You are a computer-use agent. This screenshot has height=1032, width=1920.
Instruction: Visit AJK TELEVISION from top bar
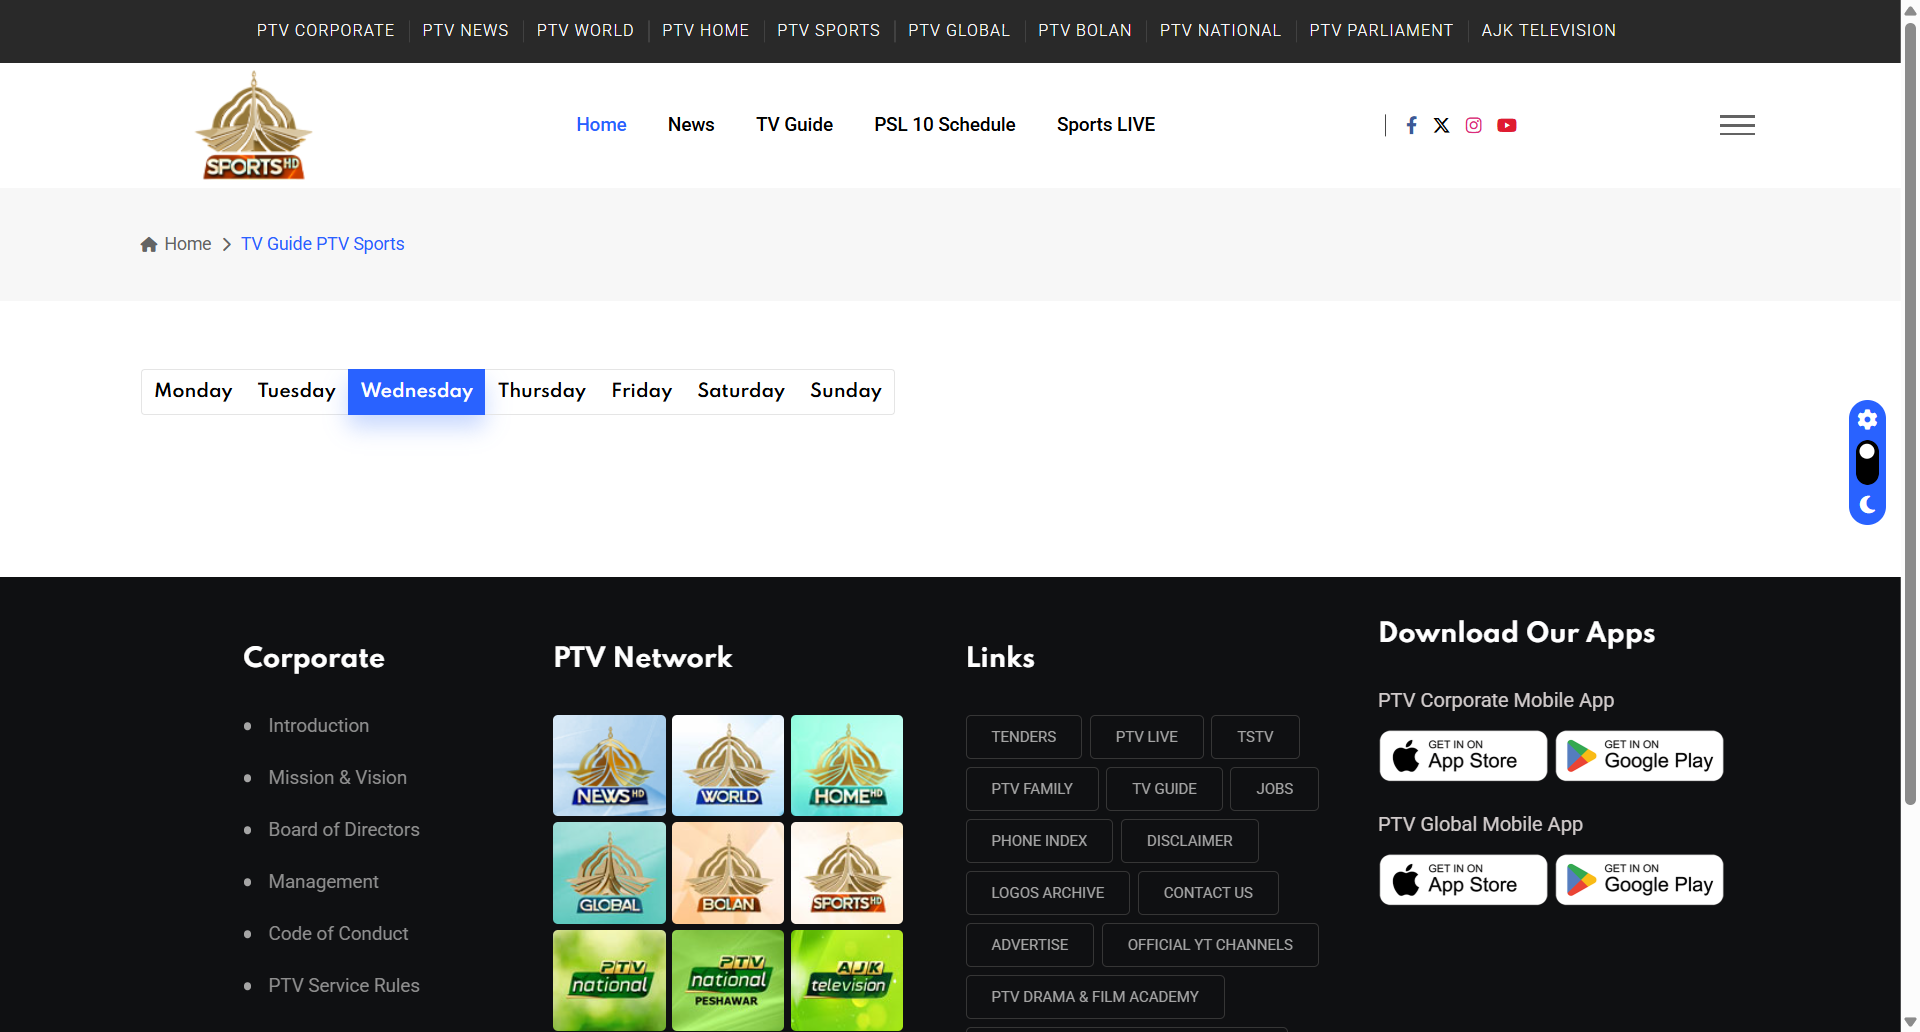pos(1548,31)
